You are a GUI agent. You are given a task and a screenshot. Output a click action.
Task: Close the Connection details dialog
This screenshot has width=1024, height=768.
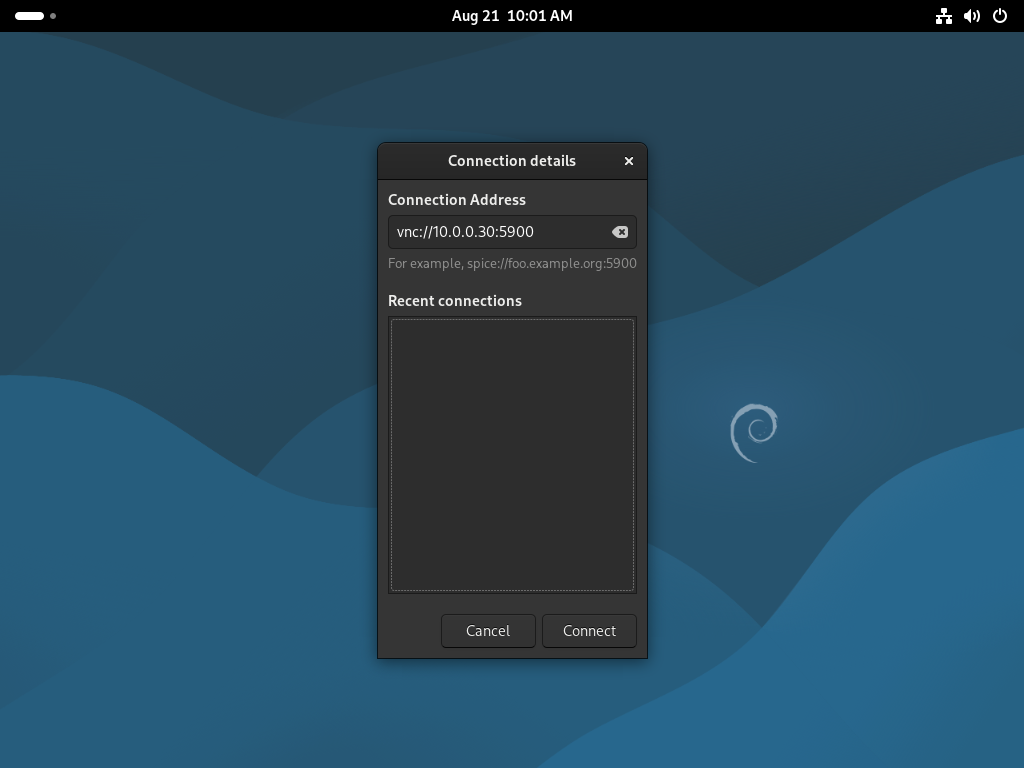pos(628,161)
